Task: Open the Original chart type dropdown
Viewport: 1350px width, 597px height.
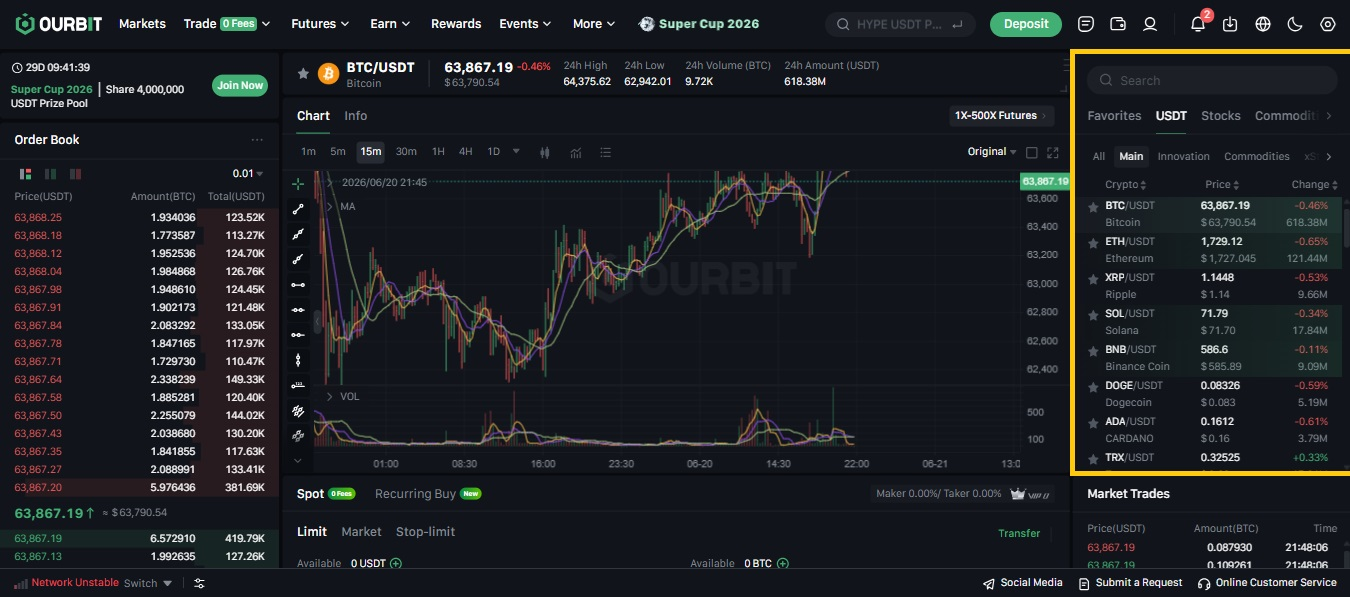Action: (992, 152)
